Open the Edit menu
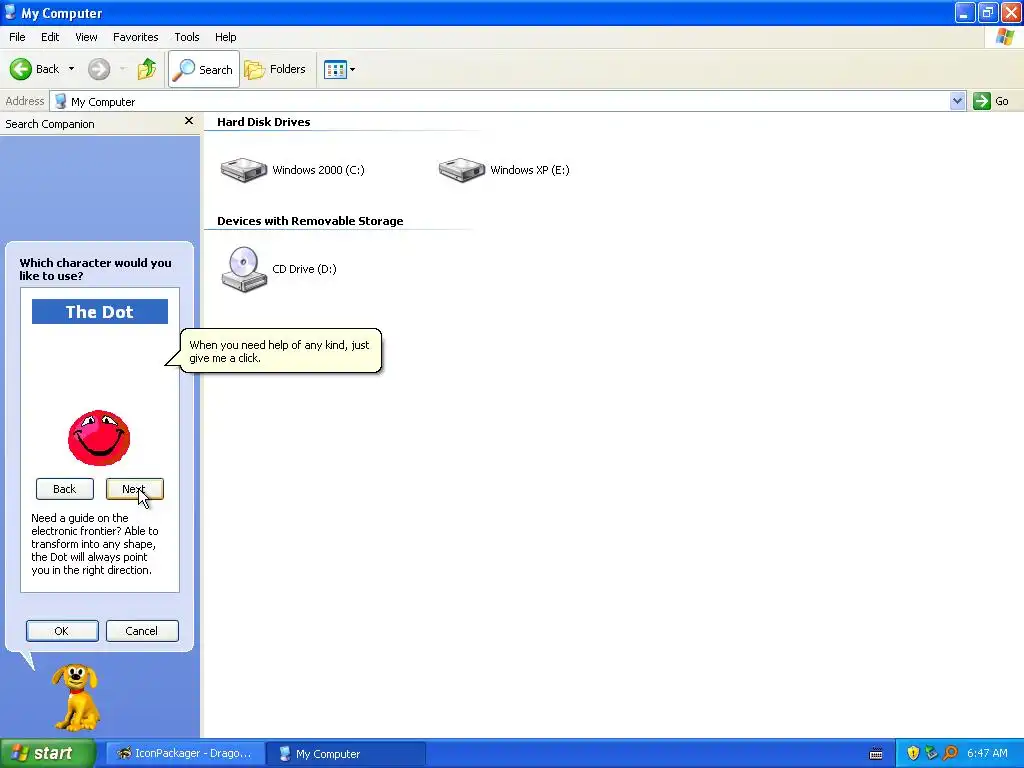The image size is (1024, 768). point(50,37)
